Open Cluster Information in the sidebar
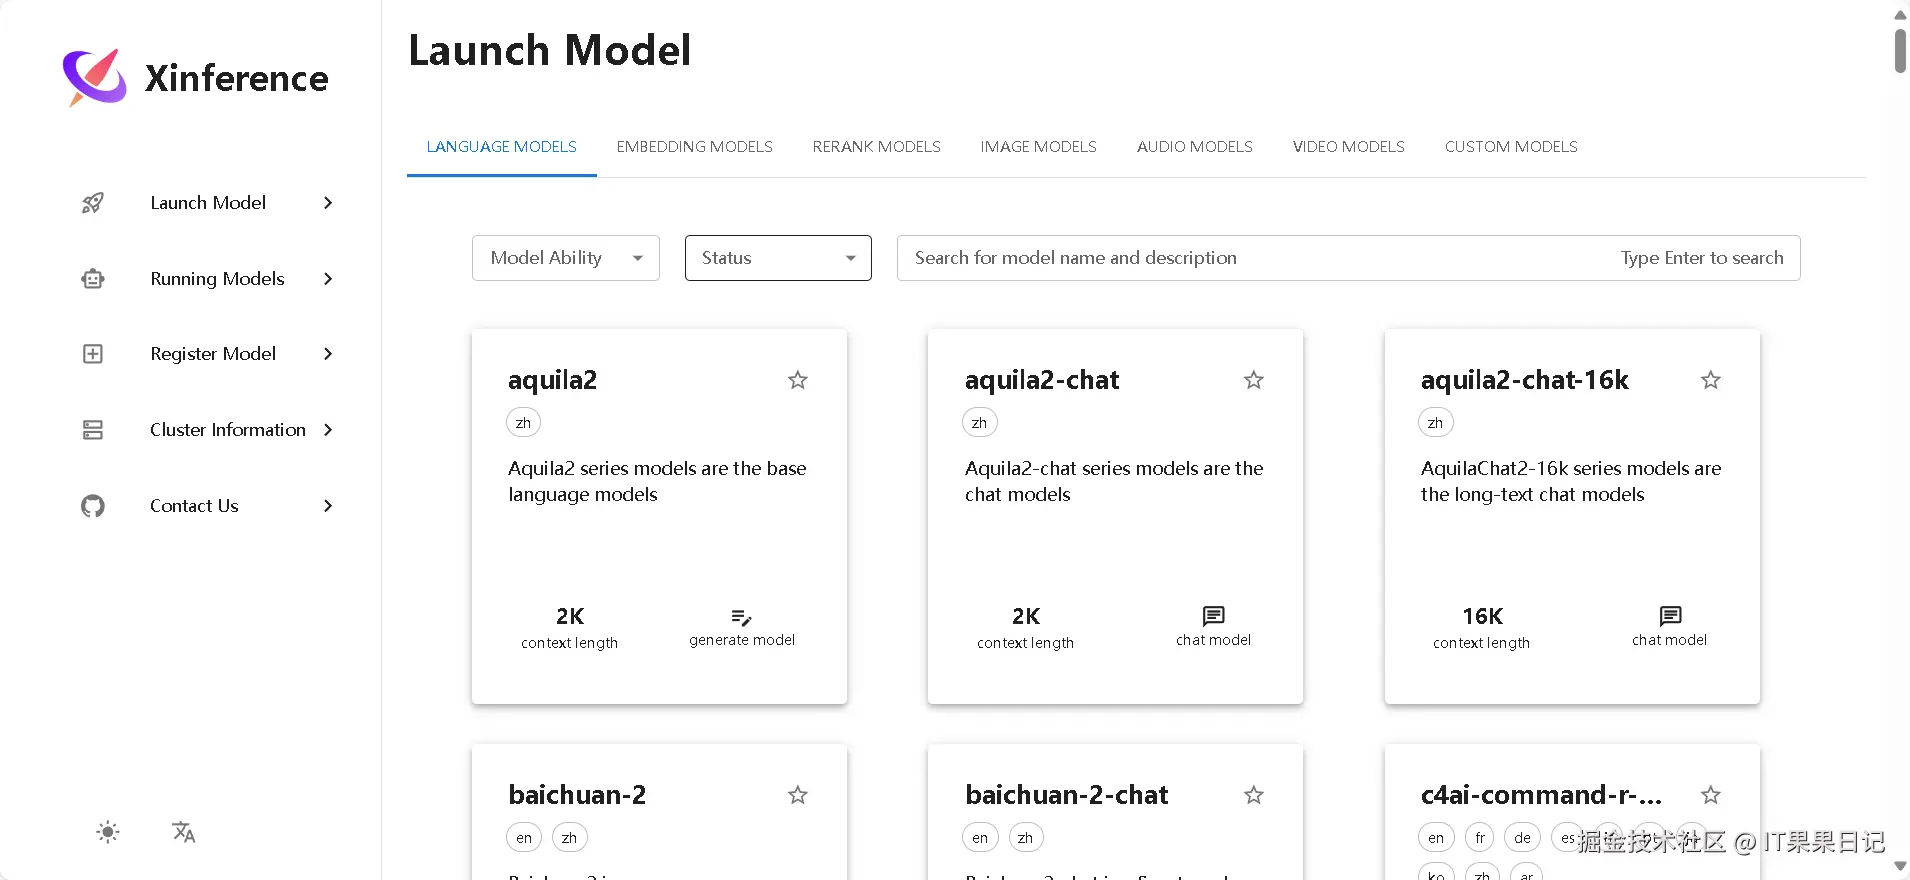The image size is (1910, 880). (x=228, y=430)
